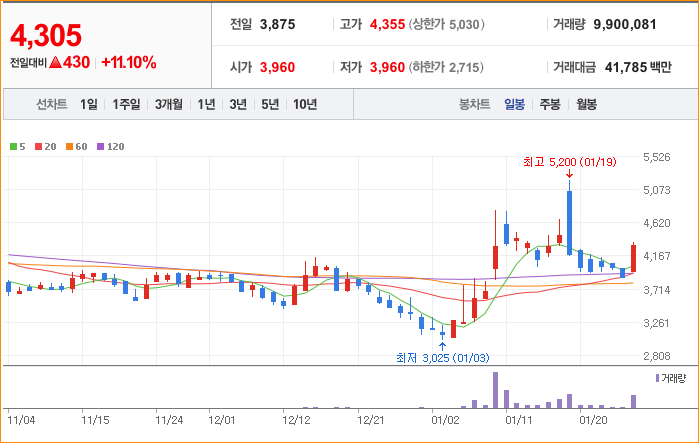Click the 2,808 price axis label
Screen dimensions: 699x443
coord(657,356)
